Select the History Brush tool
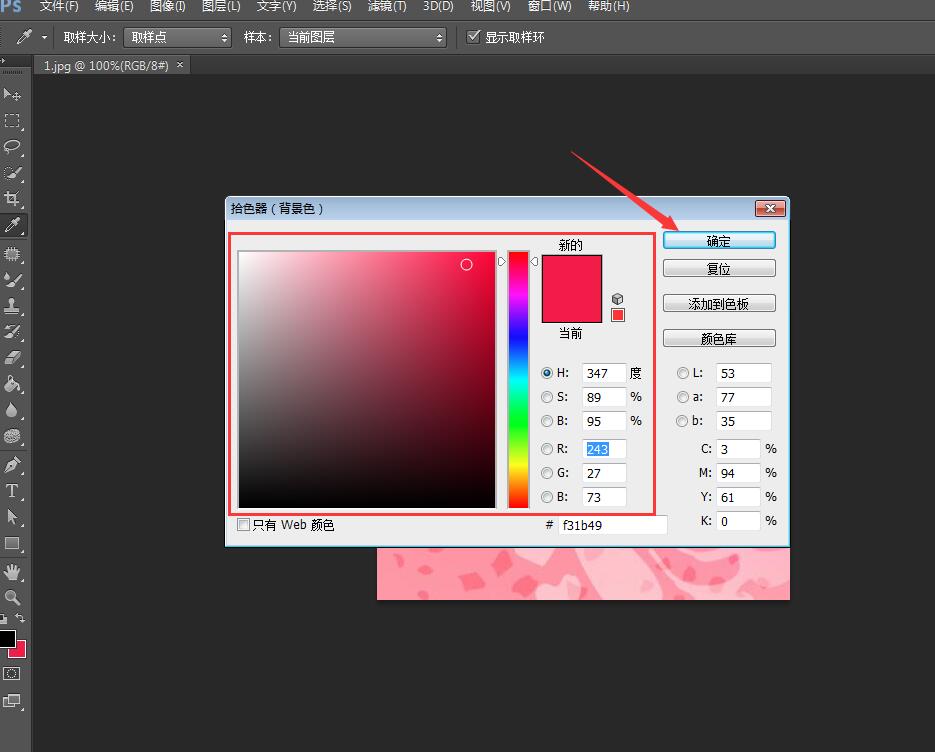935x752 pixels. click(x=12, y=332)
